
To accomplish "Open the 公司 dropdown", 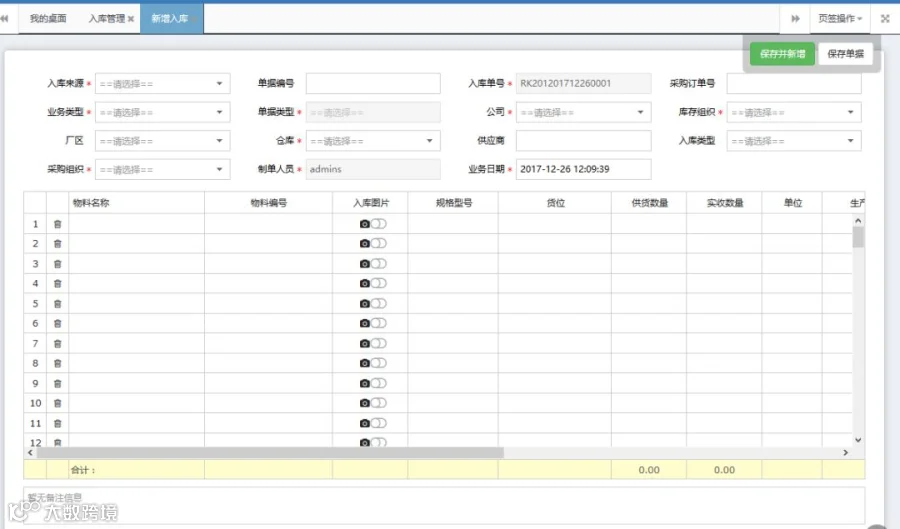I will (x=583, y=112).
